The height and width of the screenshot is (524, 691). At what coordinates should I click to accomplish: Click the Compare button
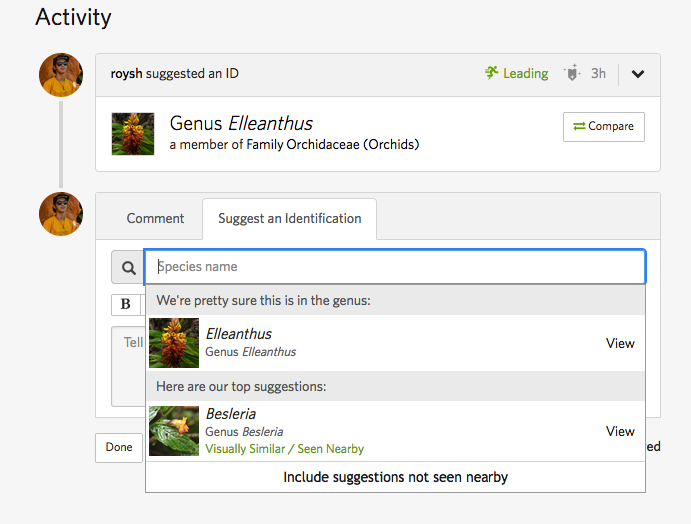(604, 127)
